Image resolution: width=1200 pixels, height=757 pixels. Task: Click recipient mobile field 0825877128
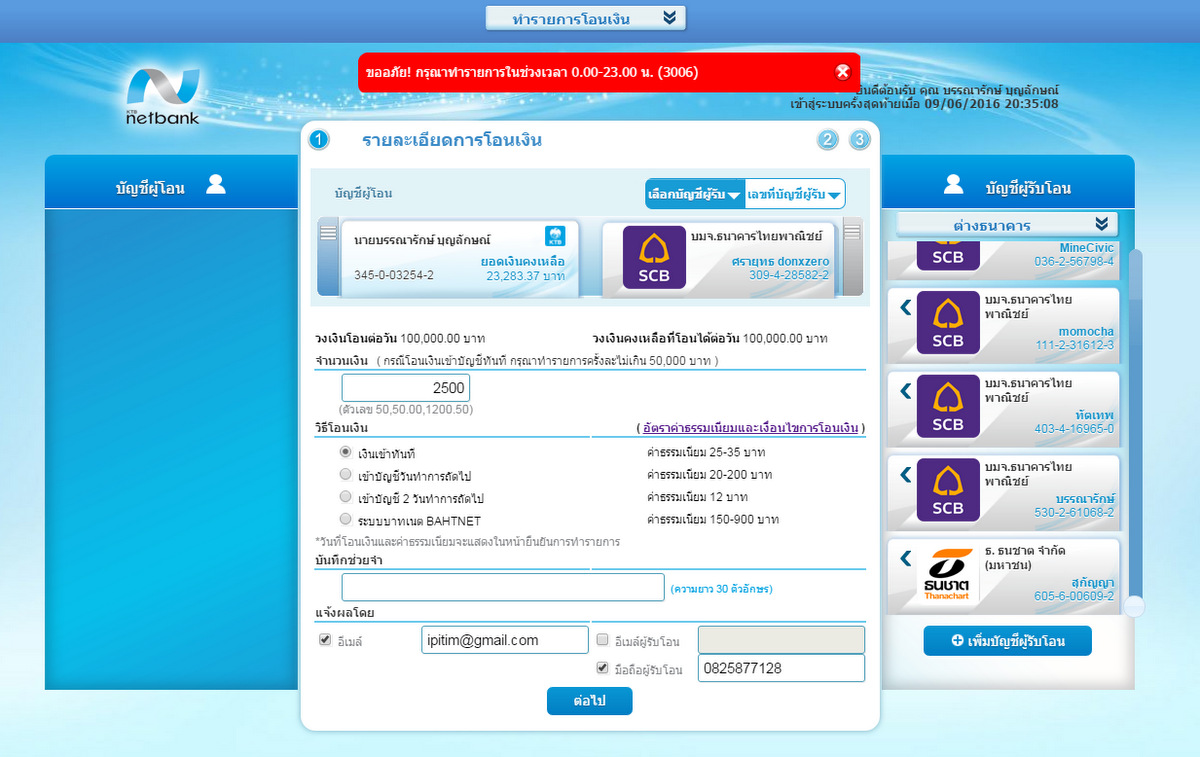click(x=781, y=668)
